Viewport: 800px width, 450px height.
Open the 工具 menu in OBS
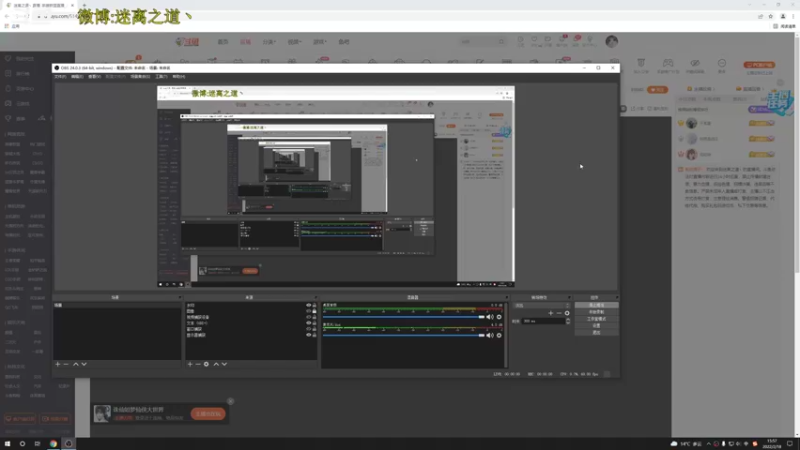click(161, 77)
